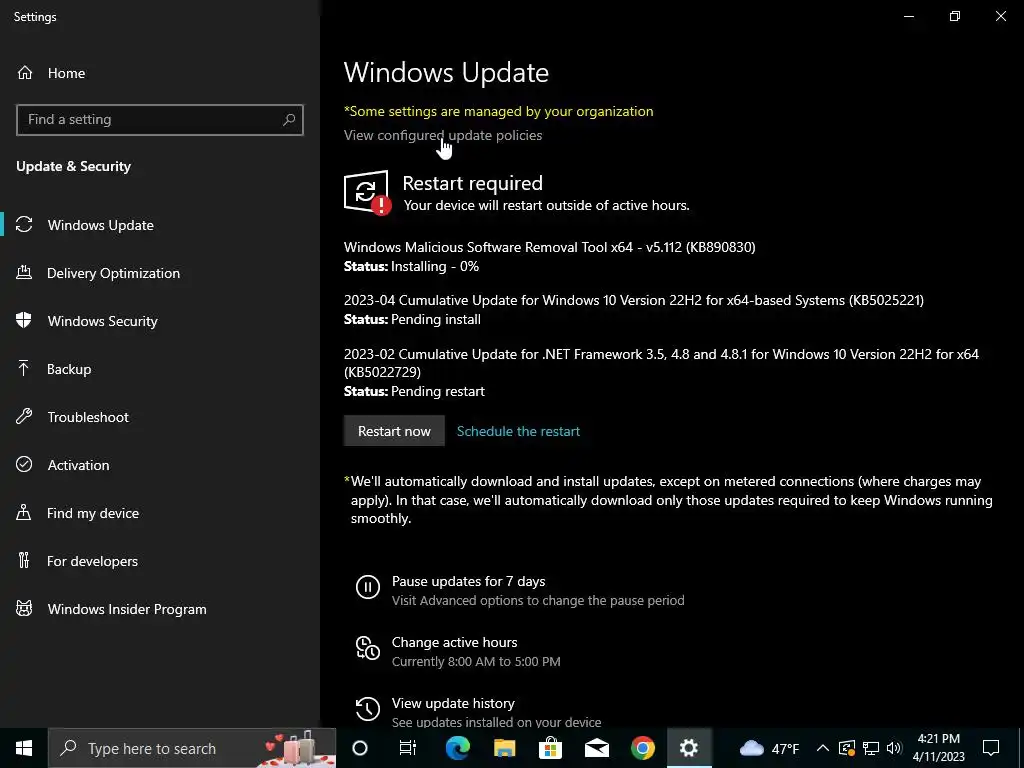Show hidden system tray icons
This screenshot has height=768, width=1024.
(823, 748)
